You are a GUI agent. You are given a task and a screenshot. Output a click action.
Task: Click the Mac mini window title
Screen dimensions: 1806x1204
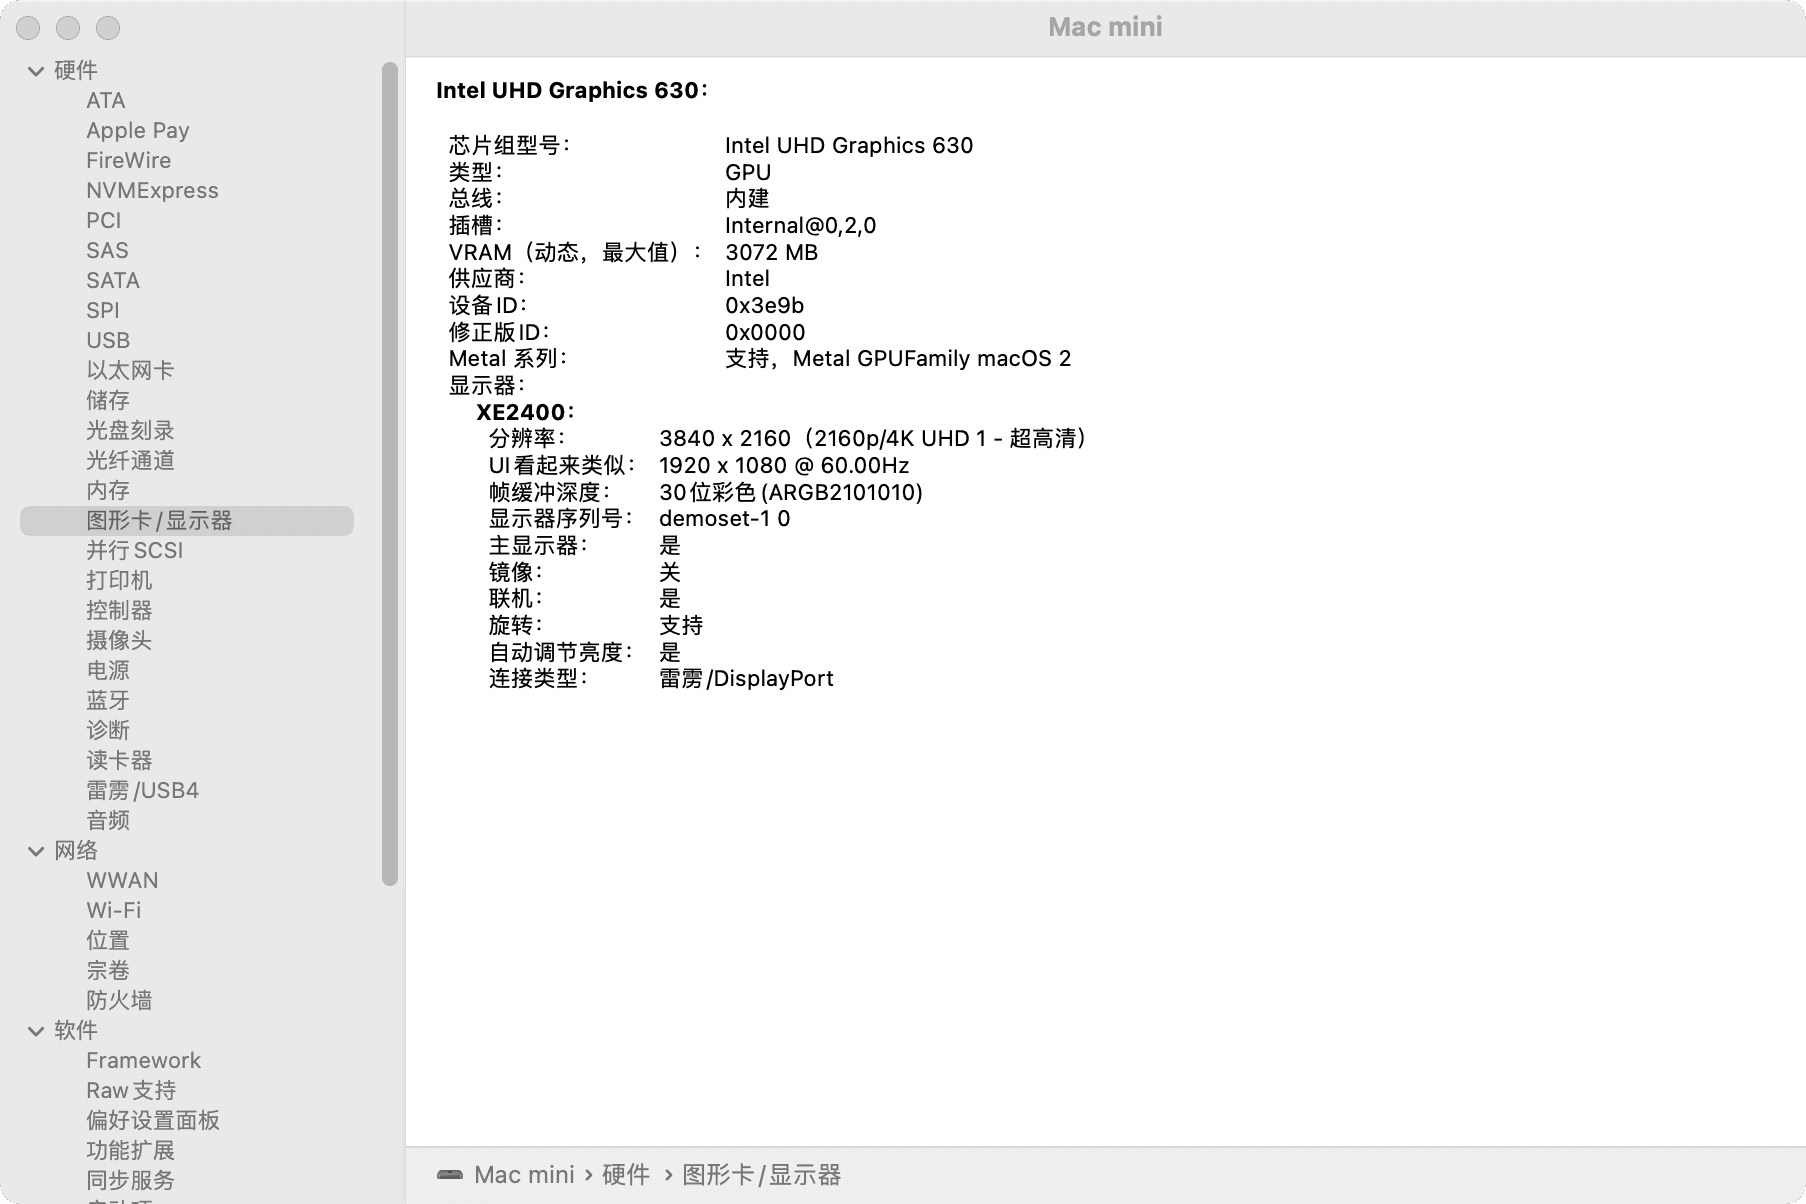click(1105, 27)
